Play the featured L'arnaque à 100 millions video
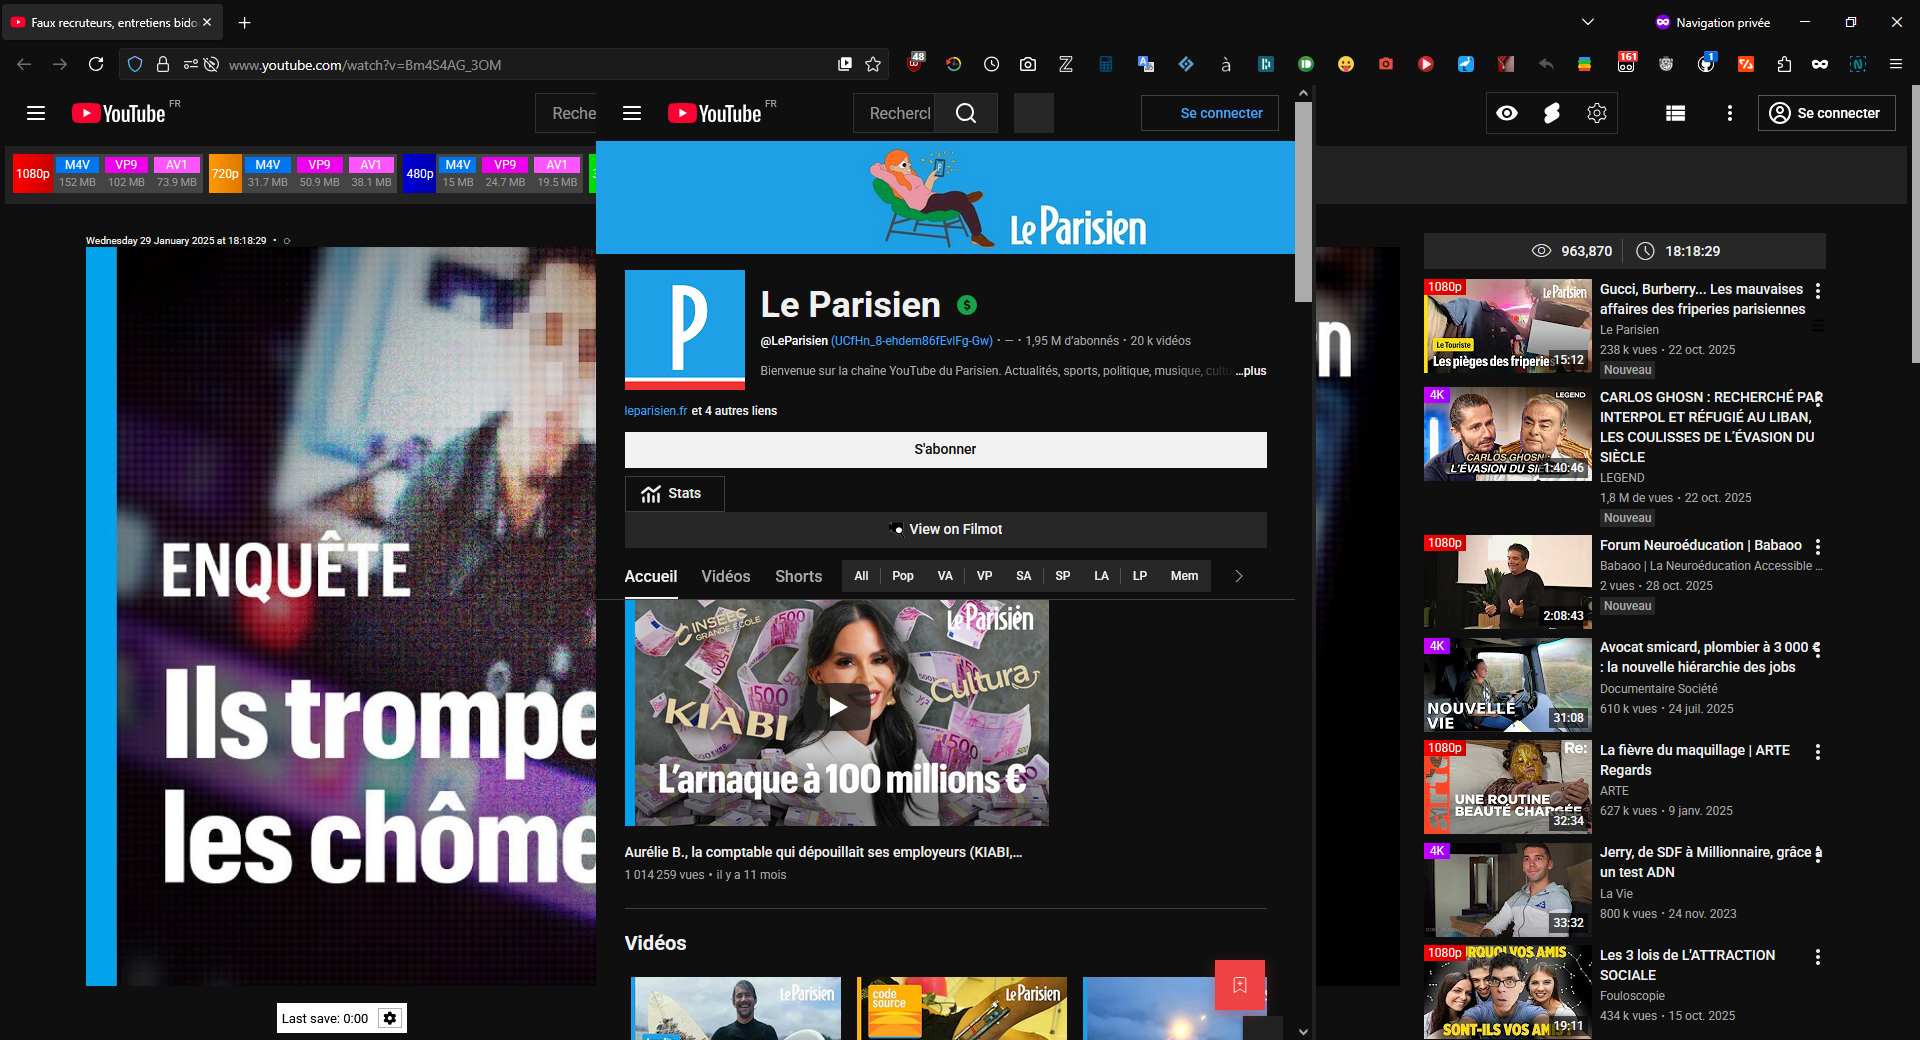This screenshot has height=1040, width=1920. 837,707
